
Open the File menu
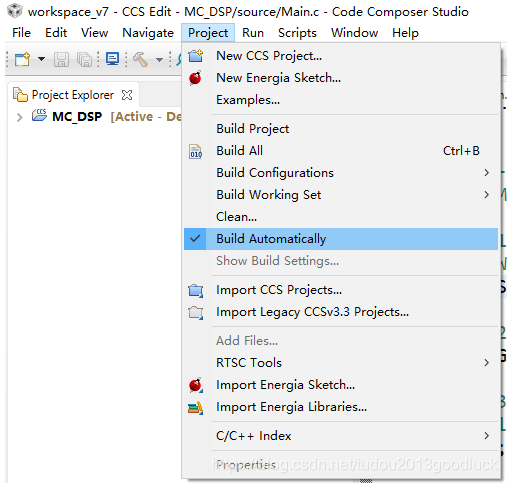point(21,33)
